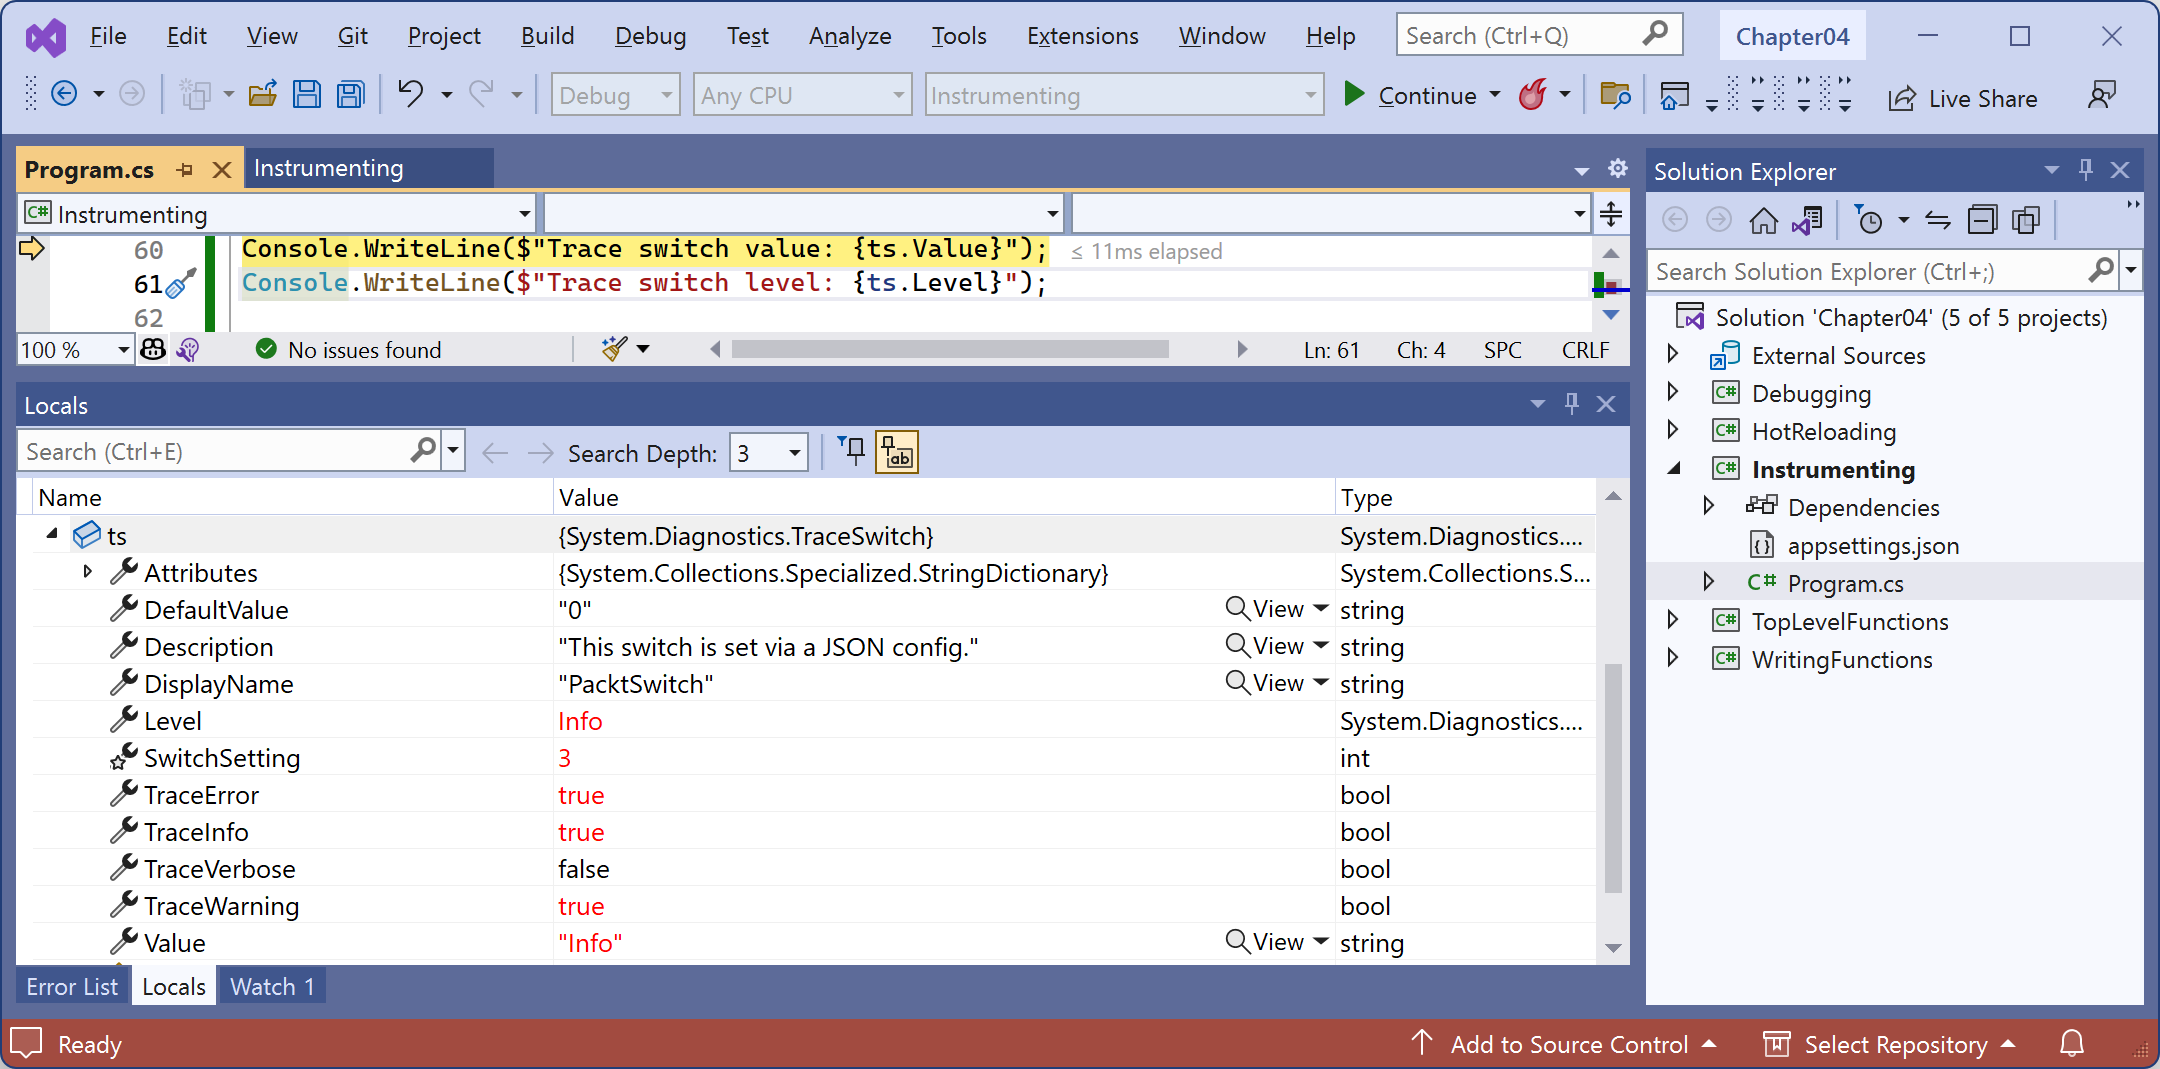Expand the Debugging project node
The height and width of the screenshot is (1069, 2160).
(1672, 392)
